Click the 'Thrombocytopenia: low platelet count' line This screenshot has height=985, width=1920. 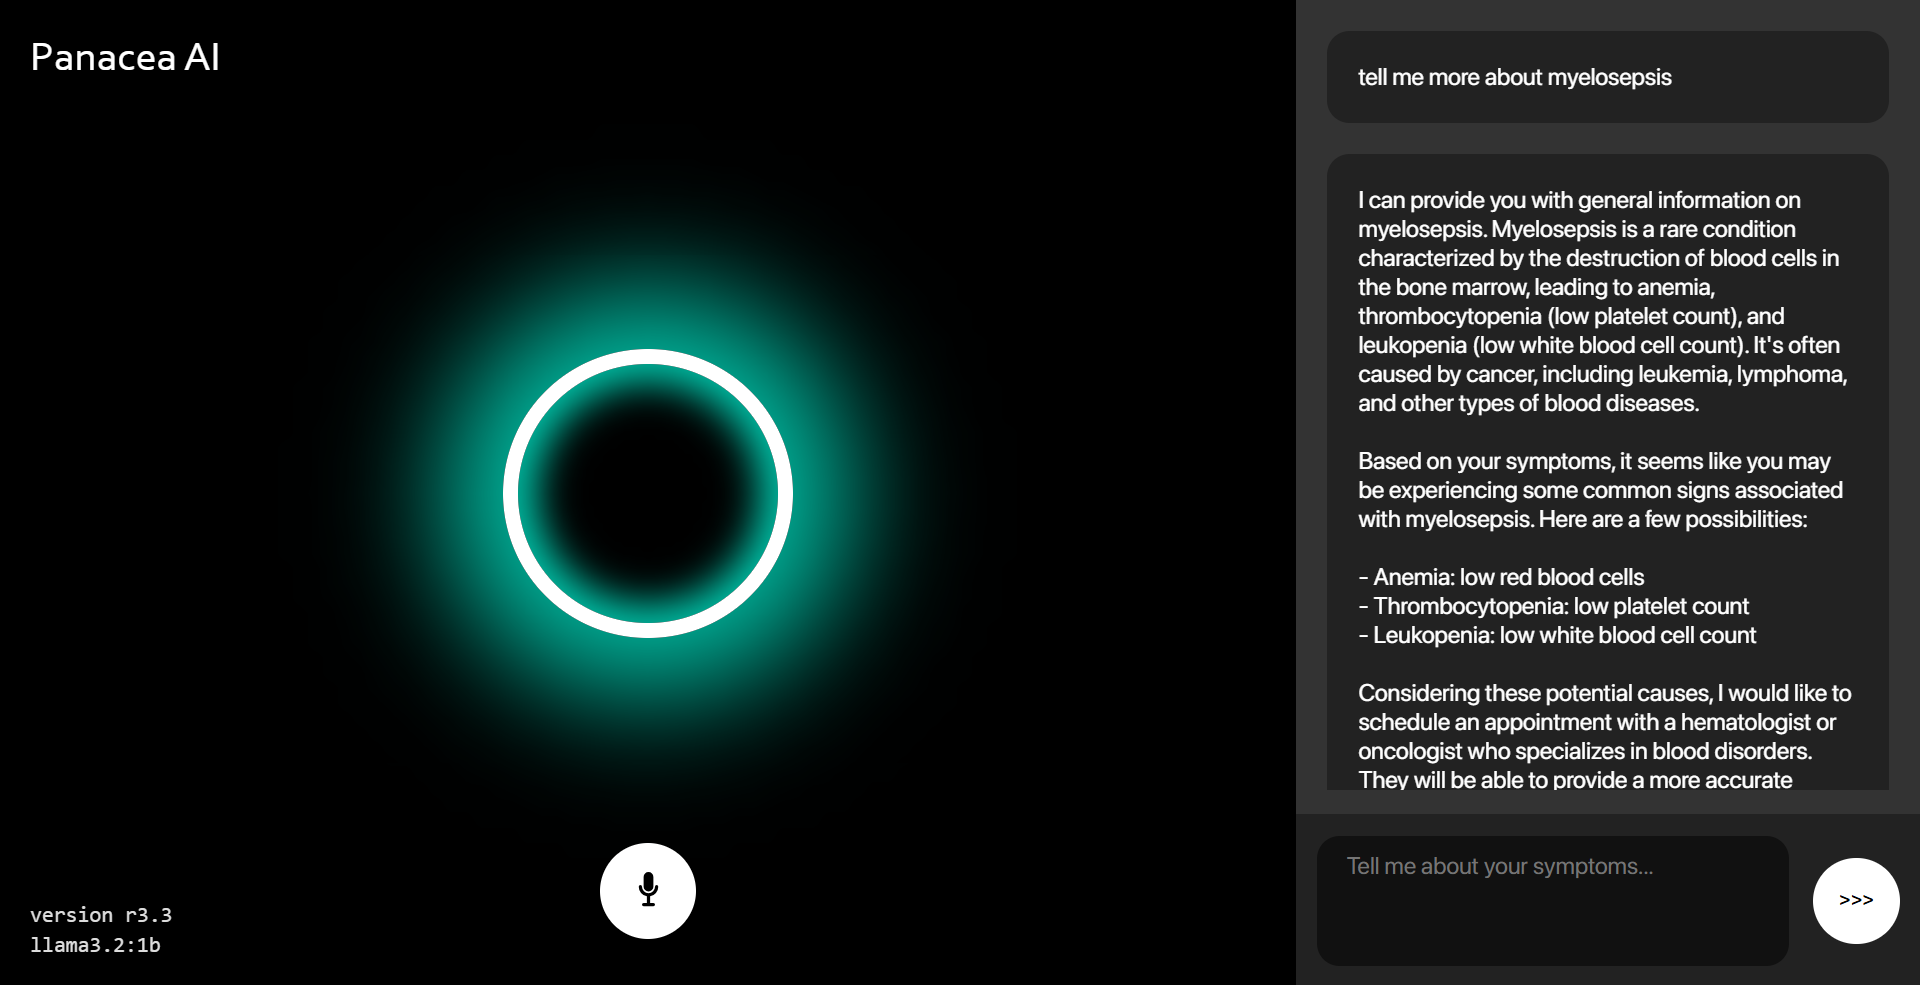tap(1553, 606)
